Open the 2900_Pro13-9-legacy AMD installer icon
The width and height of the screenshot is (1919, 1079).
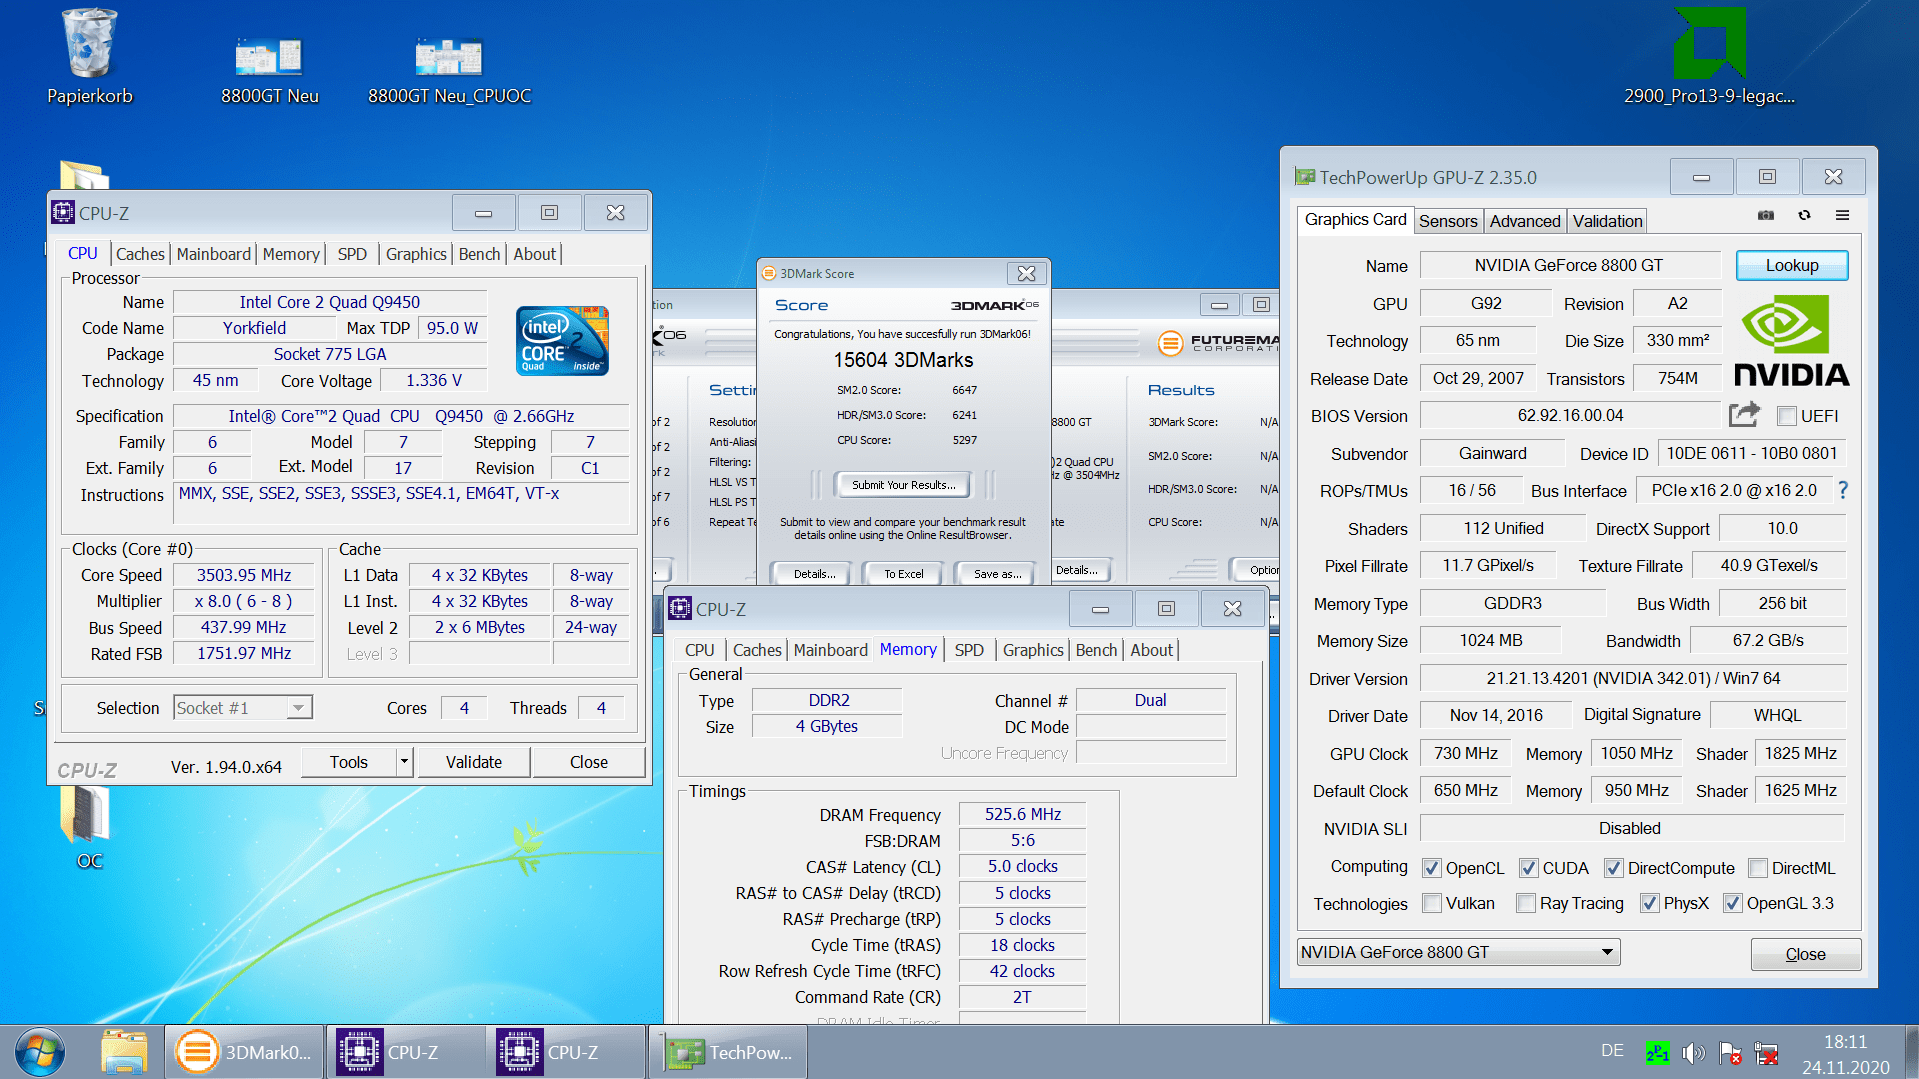point(1709,57)
